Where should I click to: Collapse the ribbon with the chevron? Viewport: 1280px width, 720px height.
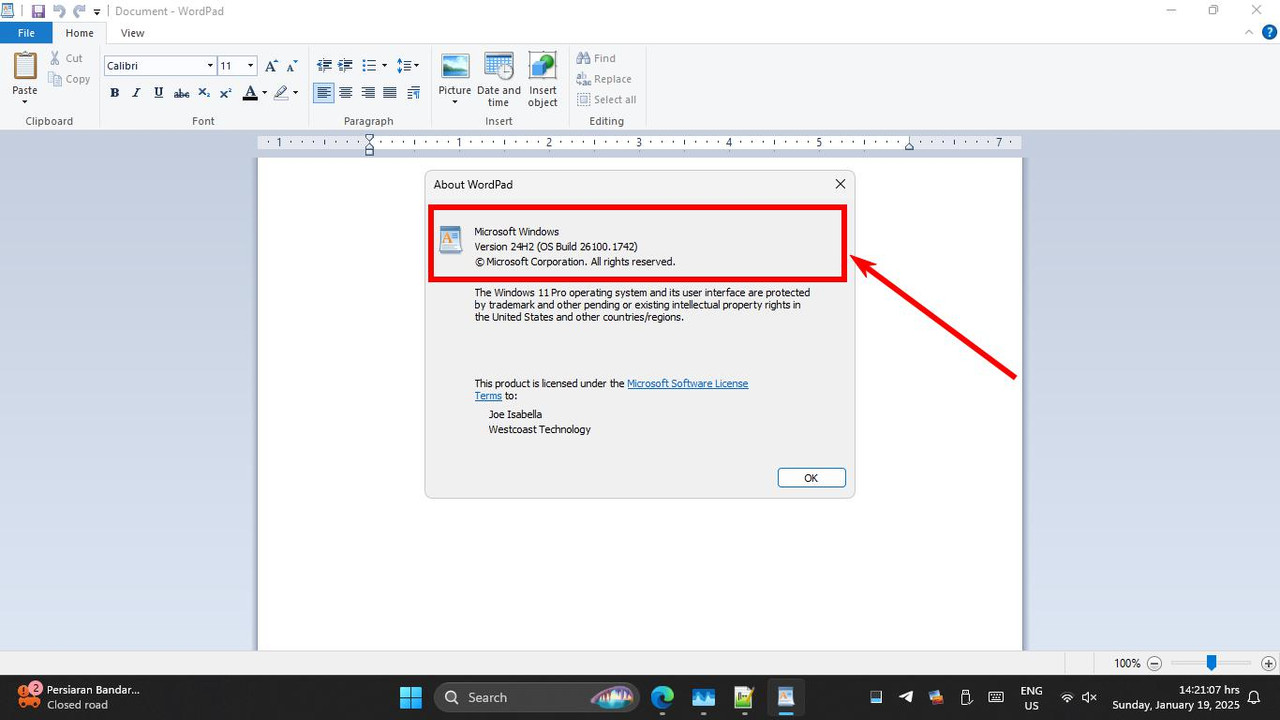coord(1249,32)
